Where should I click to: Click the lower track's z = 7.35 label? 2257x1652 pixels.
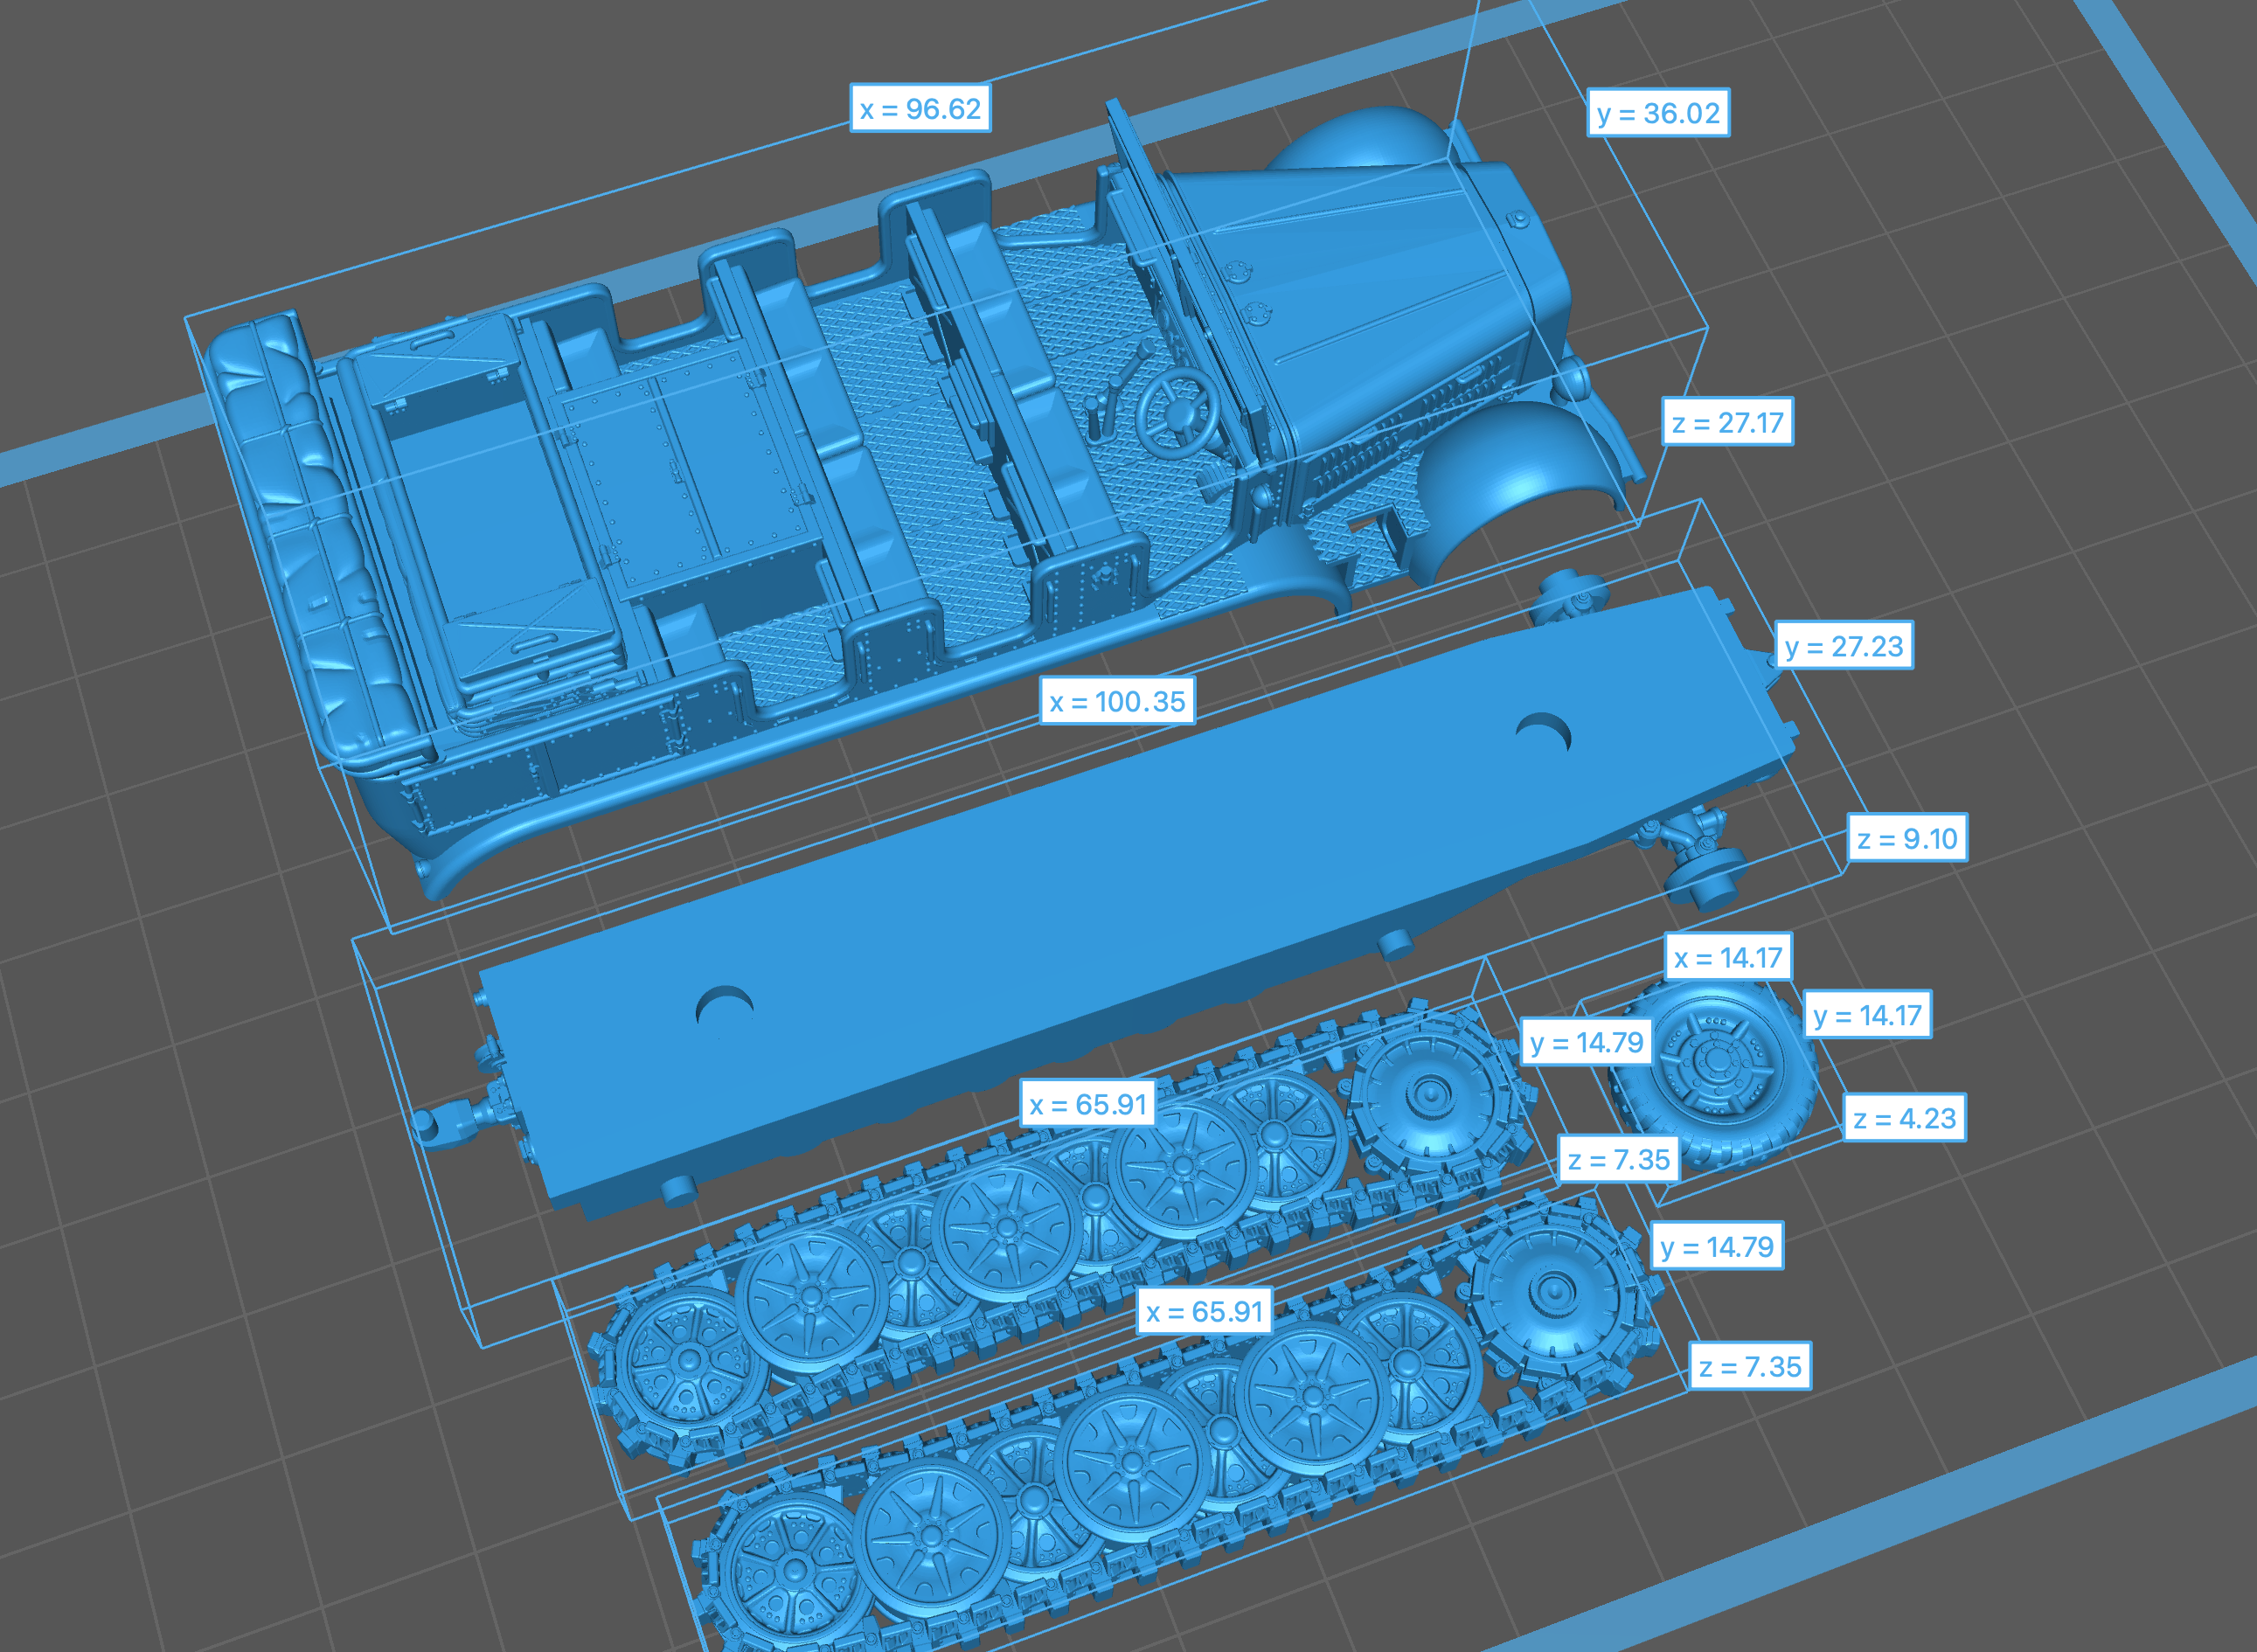[x=1749, y=1367]
